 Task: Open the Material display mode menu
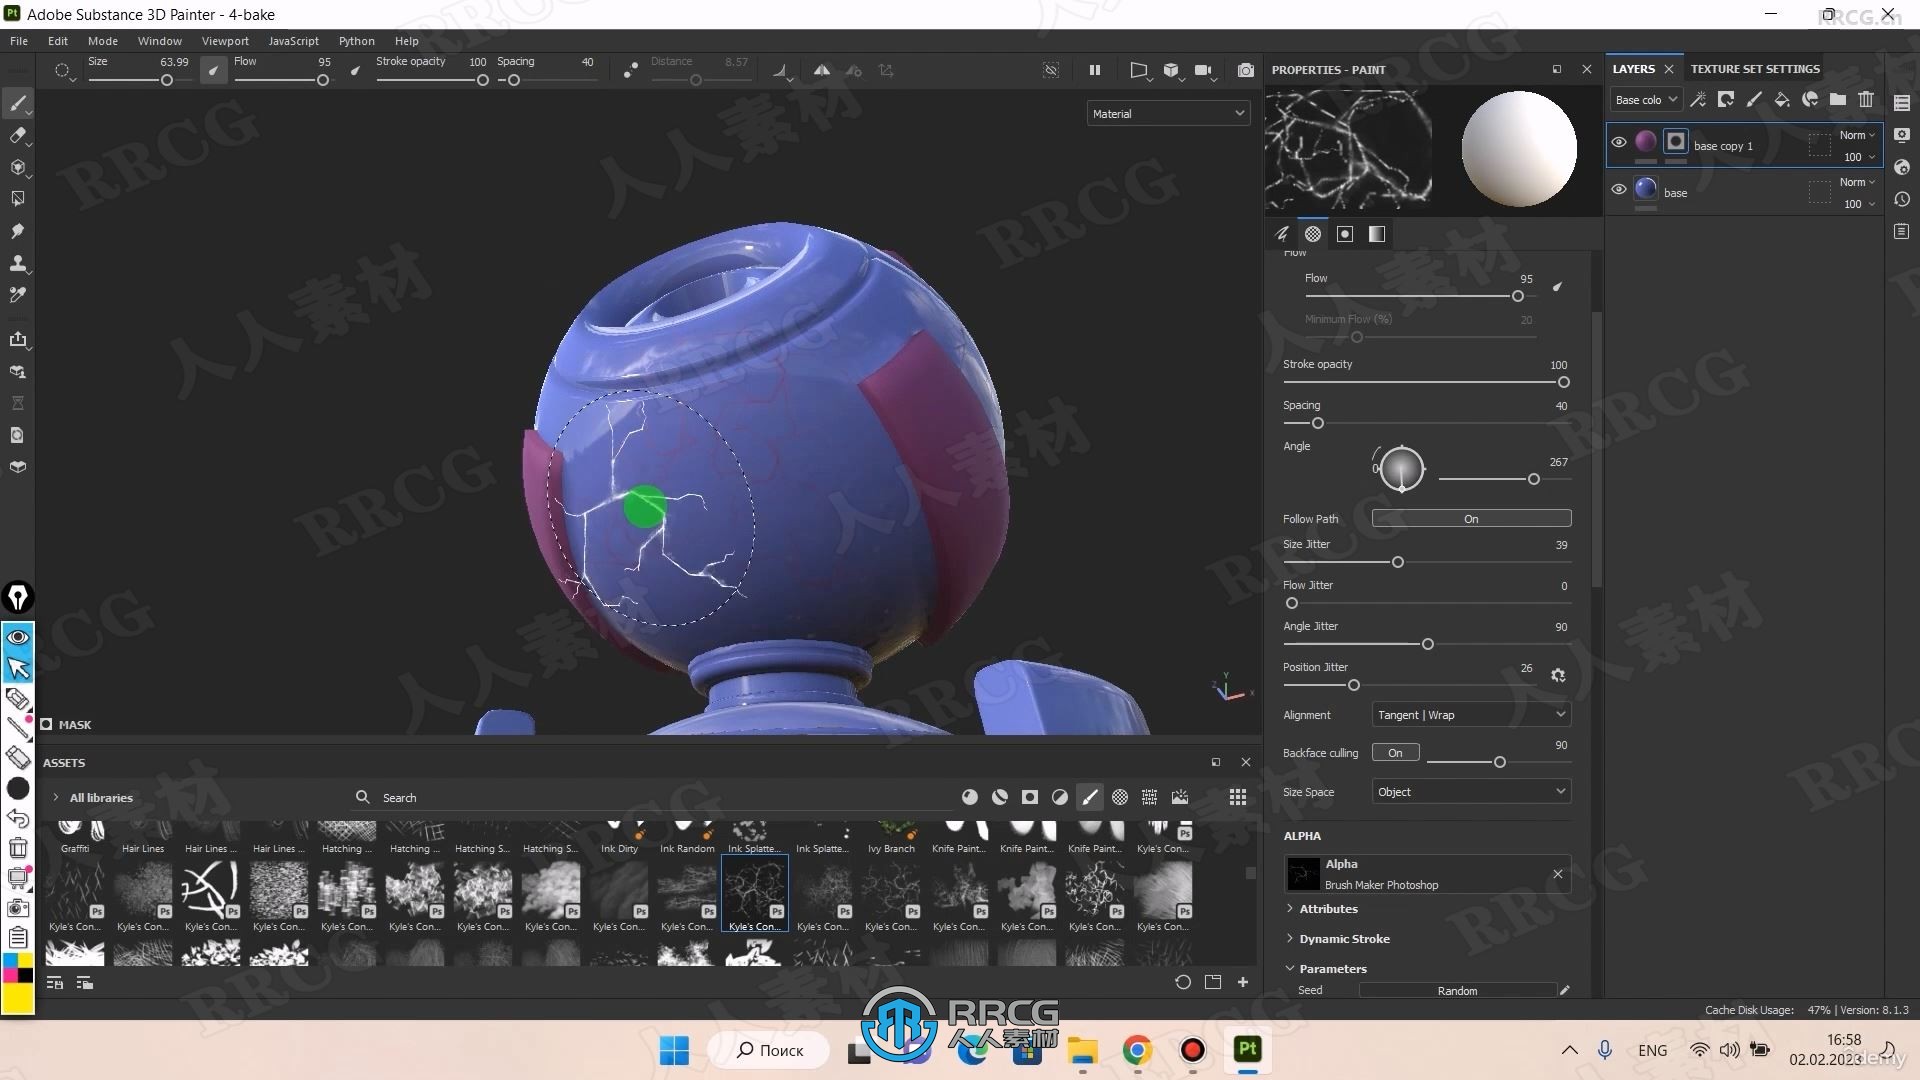pos(1166,112)
